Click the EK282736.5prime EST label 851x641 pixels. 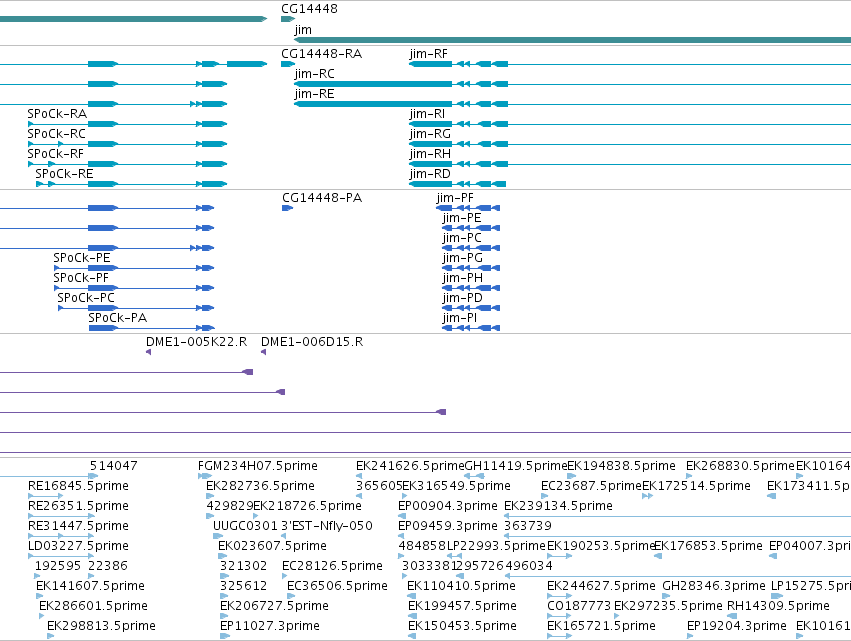[x=261, y=486]
